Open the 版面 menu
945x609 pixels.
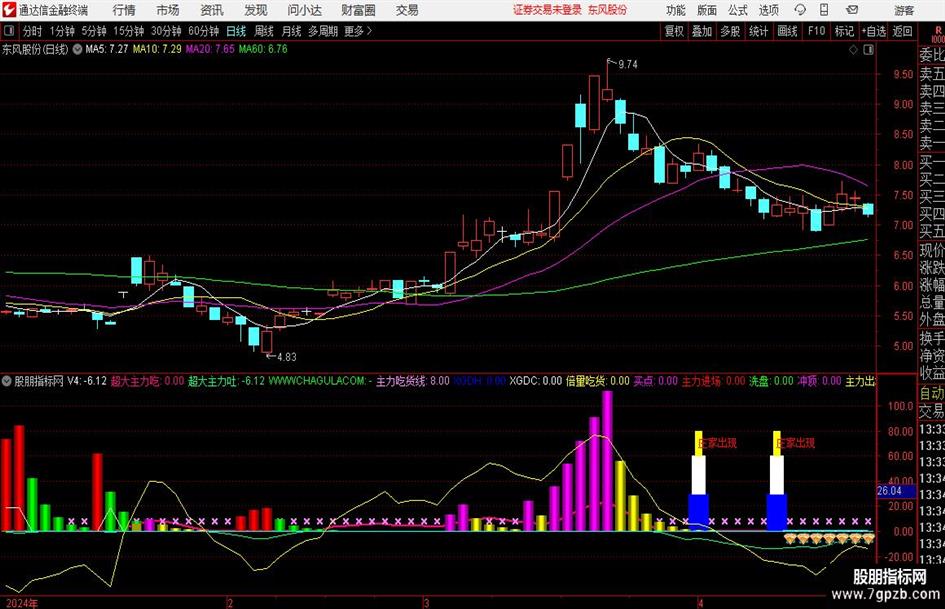point(707,10)
